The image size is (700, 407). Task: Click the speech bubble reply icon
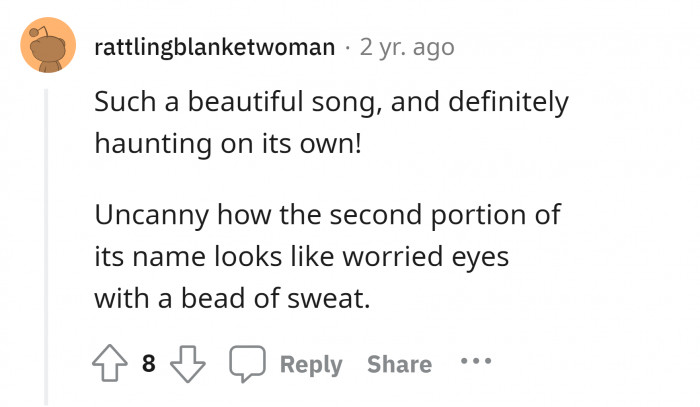pos(244,364)
